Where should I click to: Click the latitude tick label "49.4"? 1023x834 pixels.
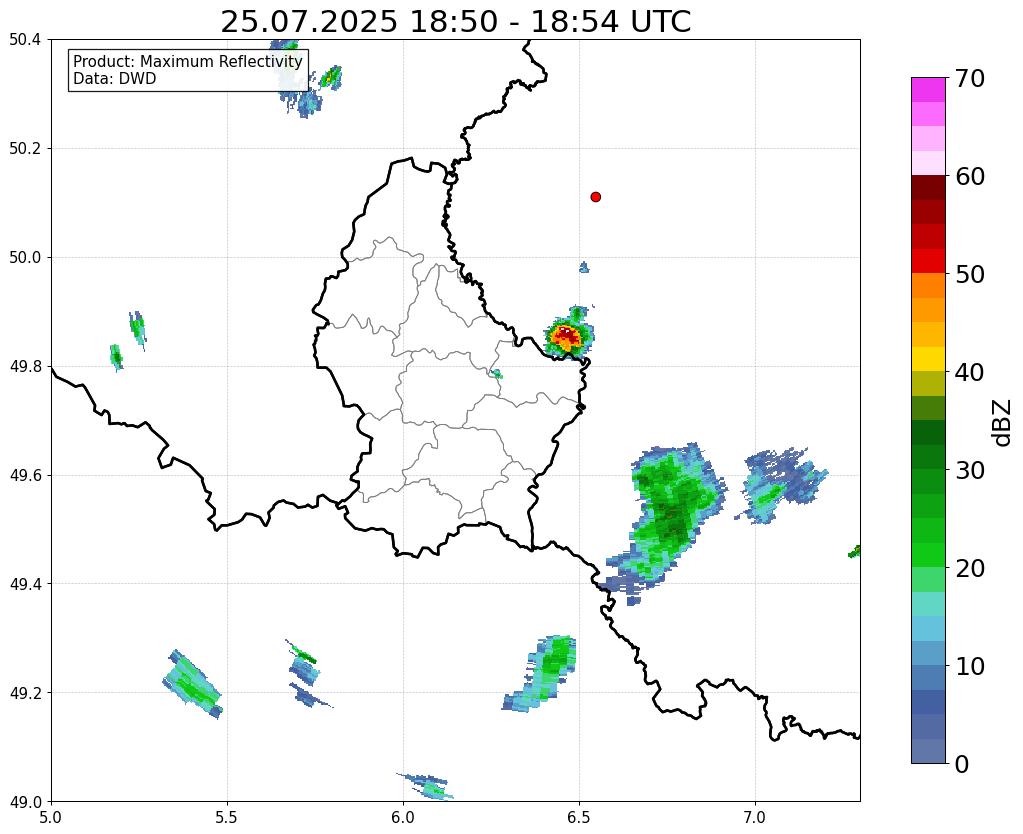(x=25, y=584)
